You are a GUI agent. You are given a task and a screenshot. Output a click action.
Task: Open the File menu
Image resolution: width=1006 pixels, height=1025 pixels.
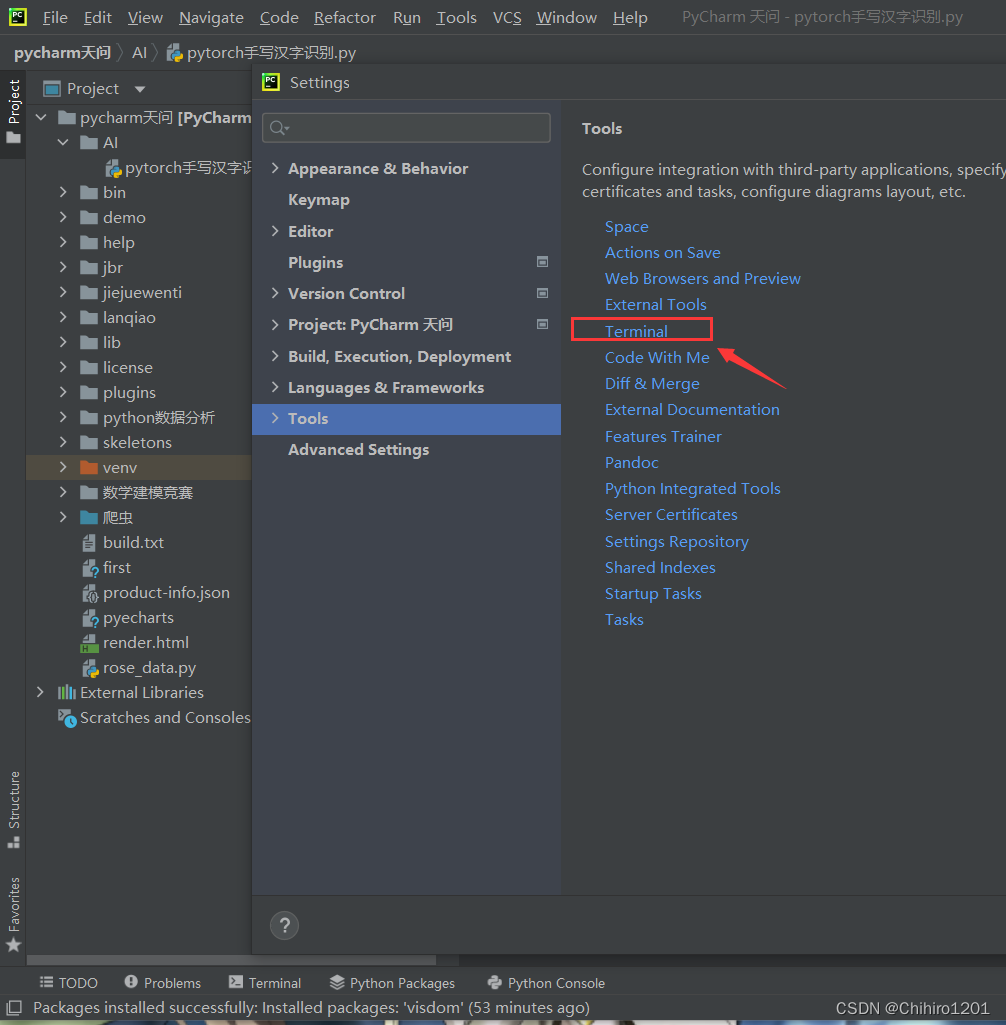coord(55,18)
